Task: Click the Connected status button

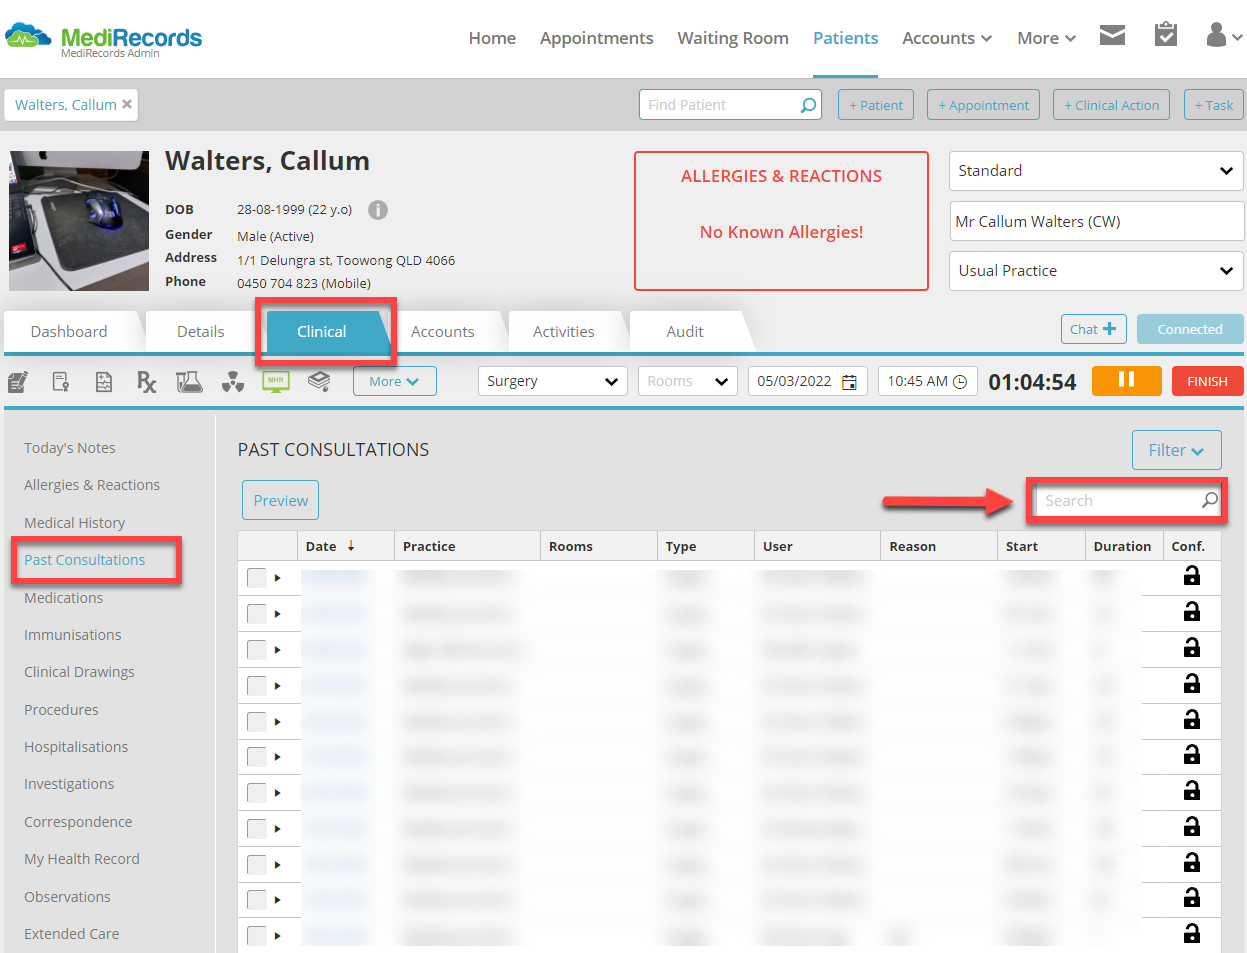Action: 1190,329
